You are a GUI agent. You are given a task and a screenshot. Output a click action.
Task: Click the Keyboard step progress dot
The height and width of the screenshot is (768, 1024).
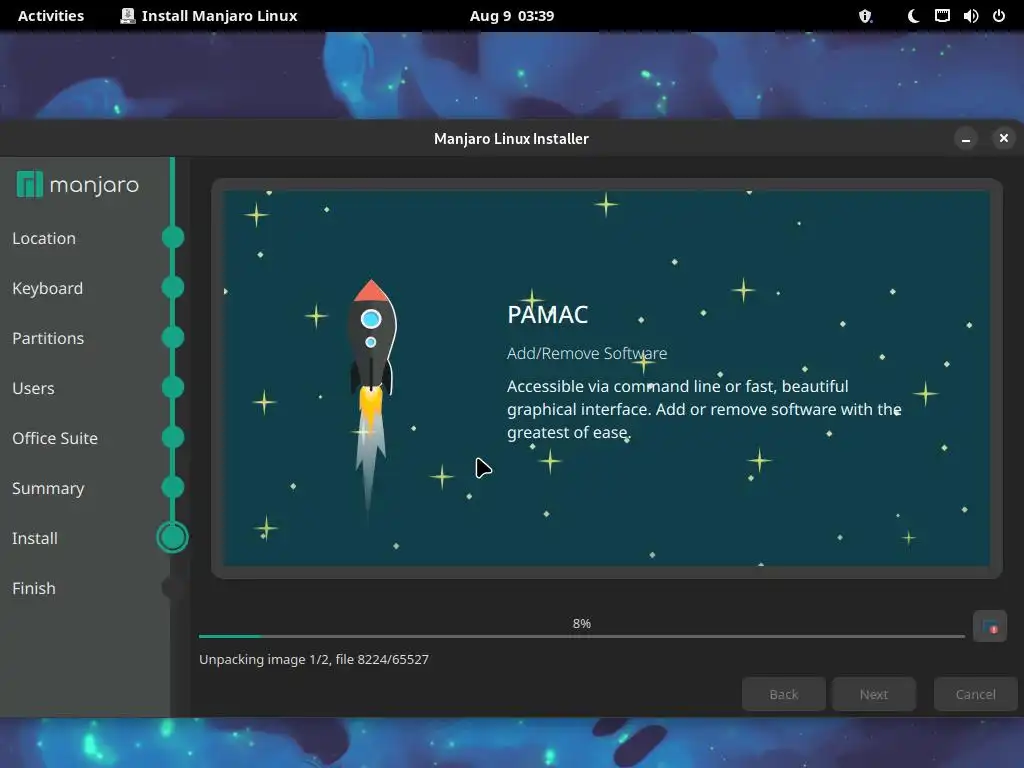(x=172, y=287)
